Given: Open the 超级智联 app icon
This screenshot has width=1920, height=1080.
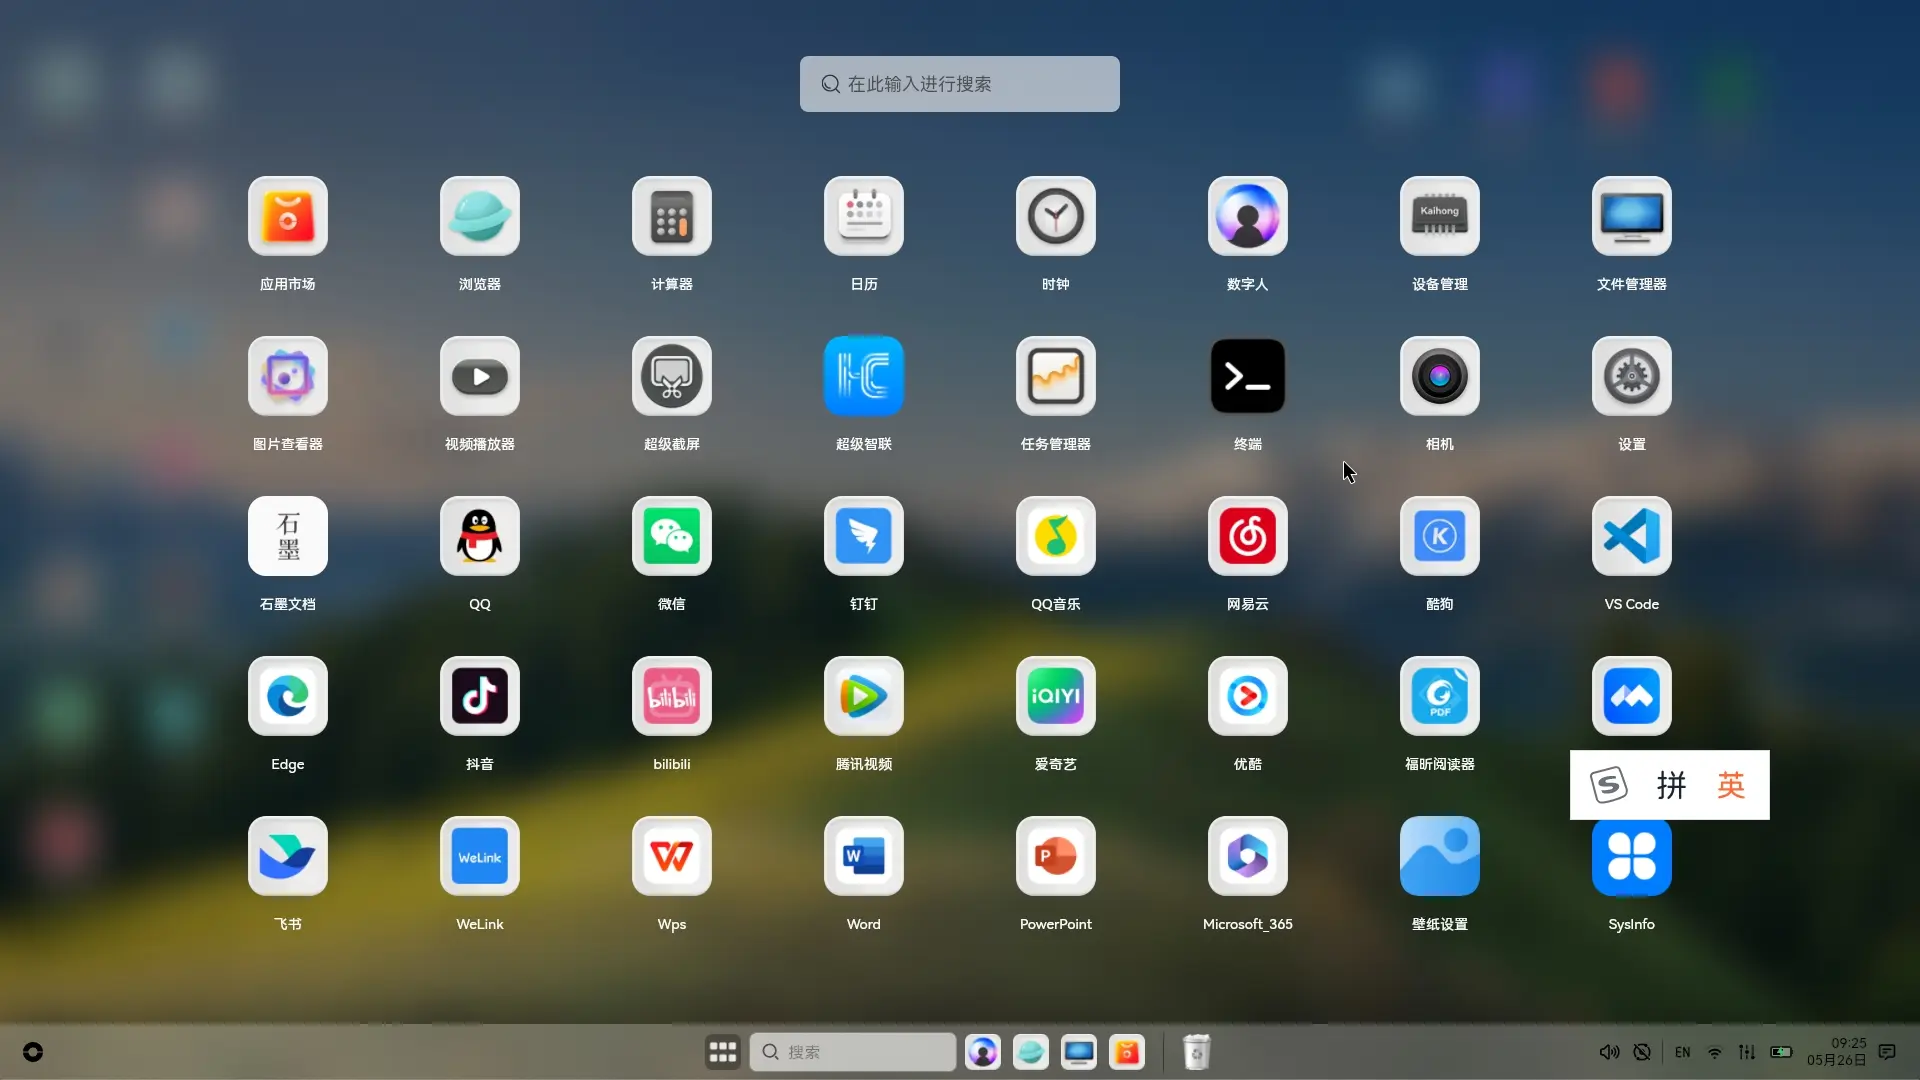Looking at the screenshot, I should (864, 376).
